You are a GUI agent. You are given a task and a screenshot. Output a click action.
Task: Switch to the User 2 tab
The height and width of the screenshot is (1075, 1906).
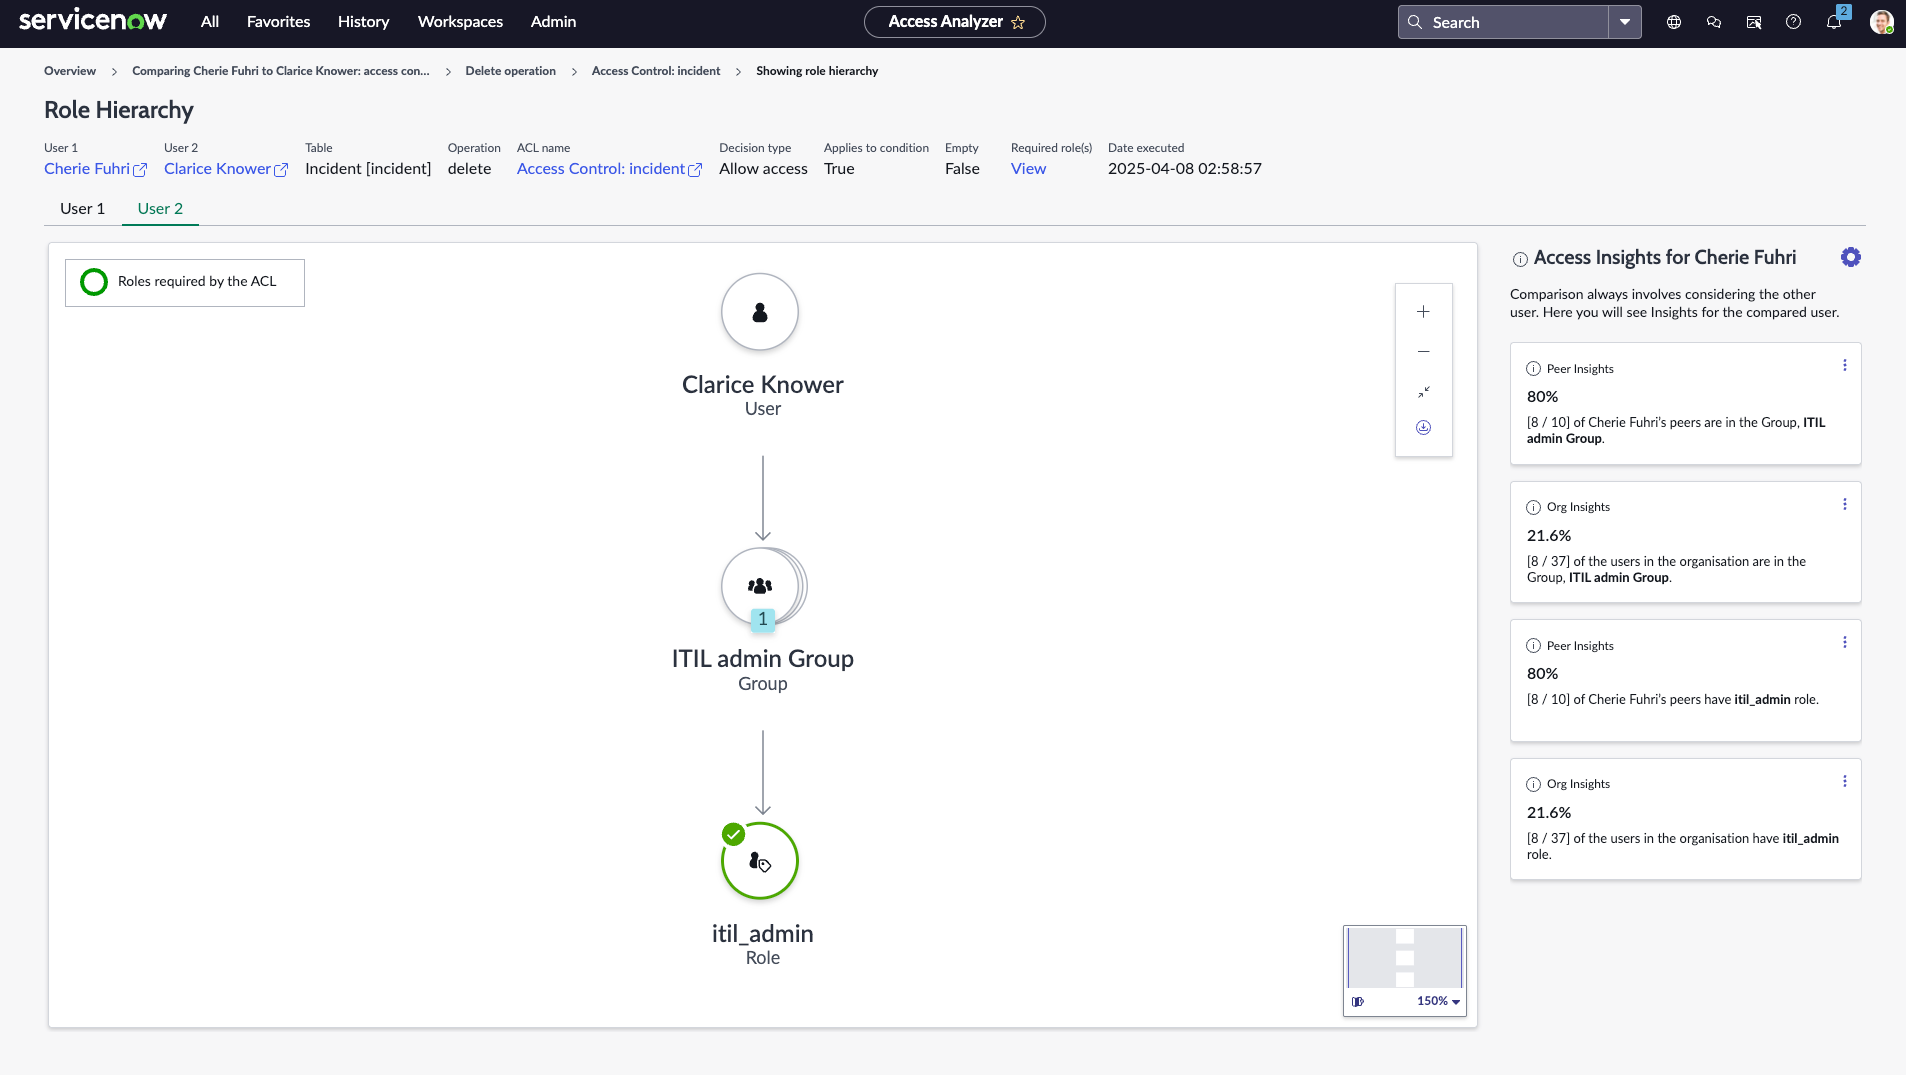click(160, 208)
